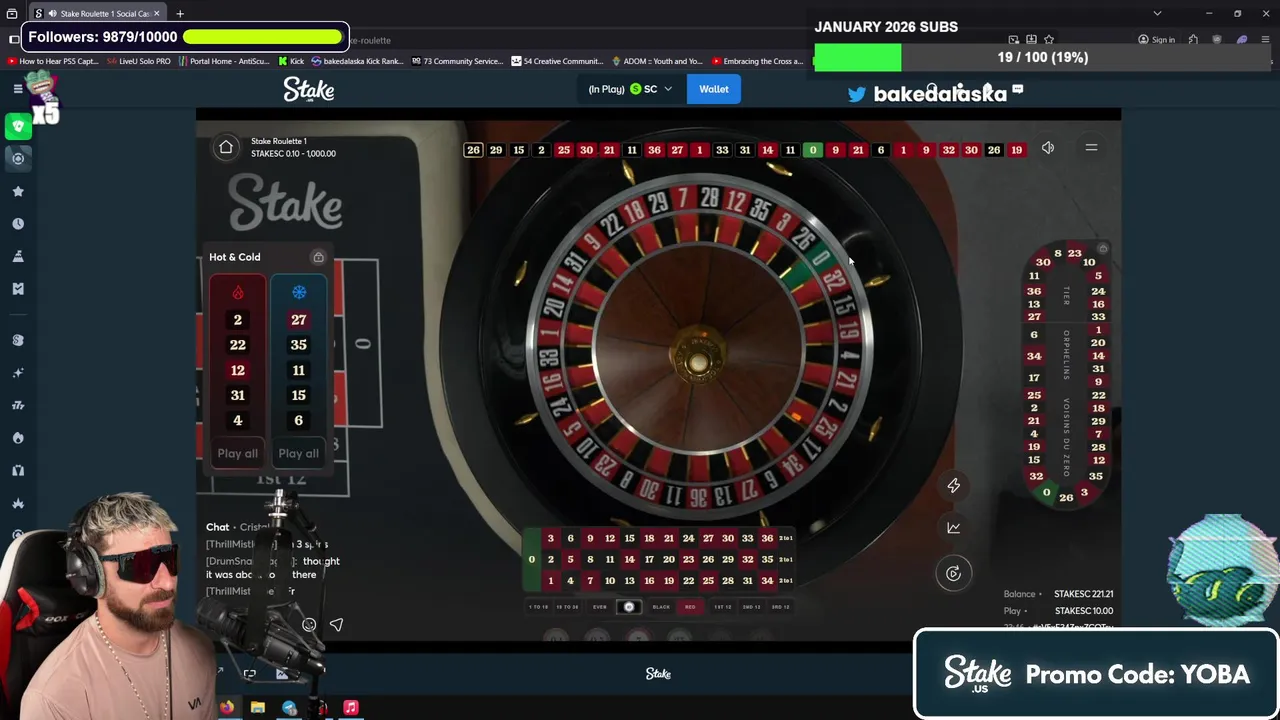Bet on 3RD 12 dozen
The height and width of the screenshot is (720, 1280).
781,607
